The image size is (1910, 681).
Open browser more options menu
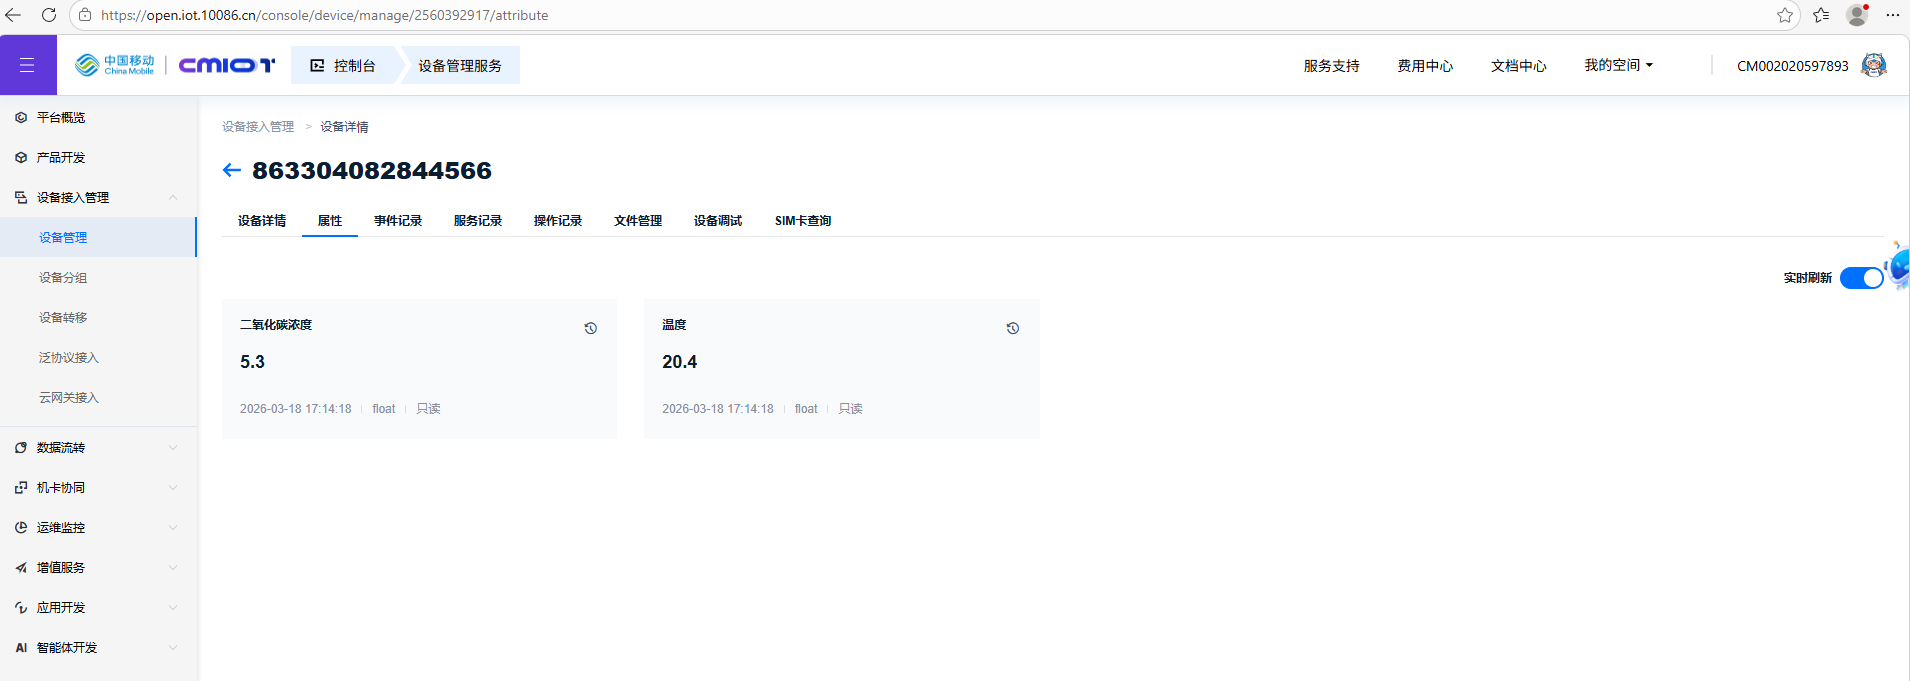click(1893, 15)
